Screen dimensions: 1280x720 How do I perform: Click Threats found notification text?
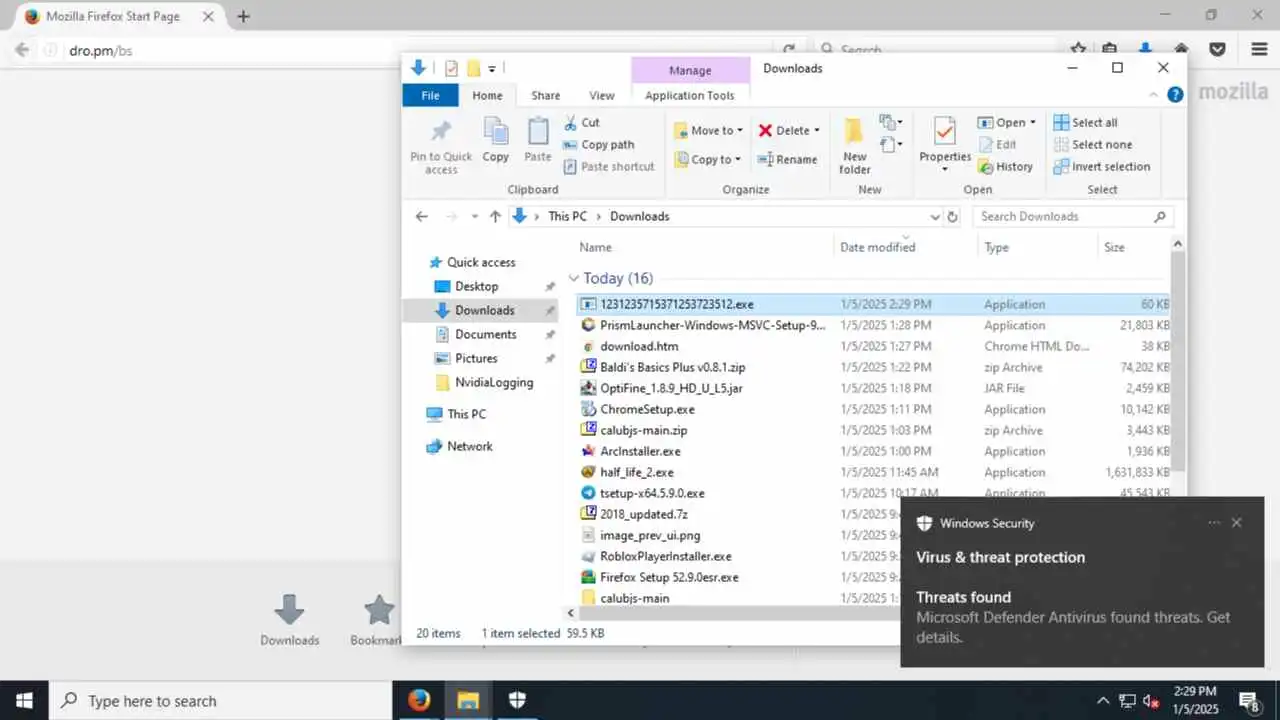963,597
